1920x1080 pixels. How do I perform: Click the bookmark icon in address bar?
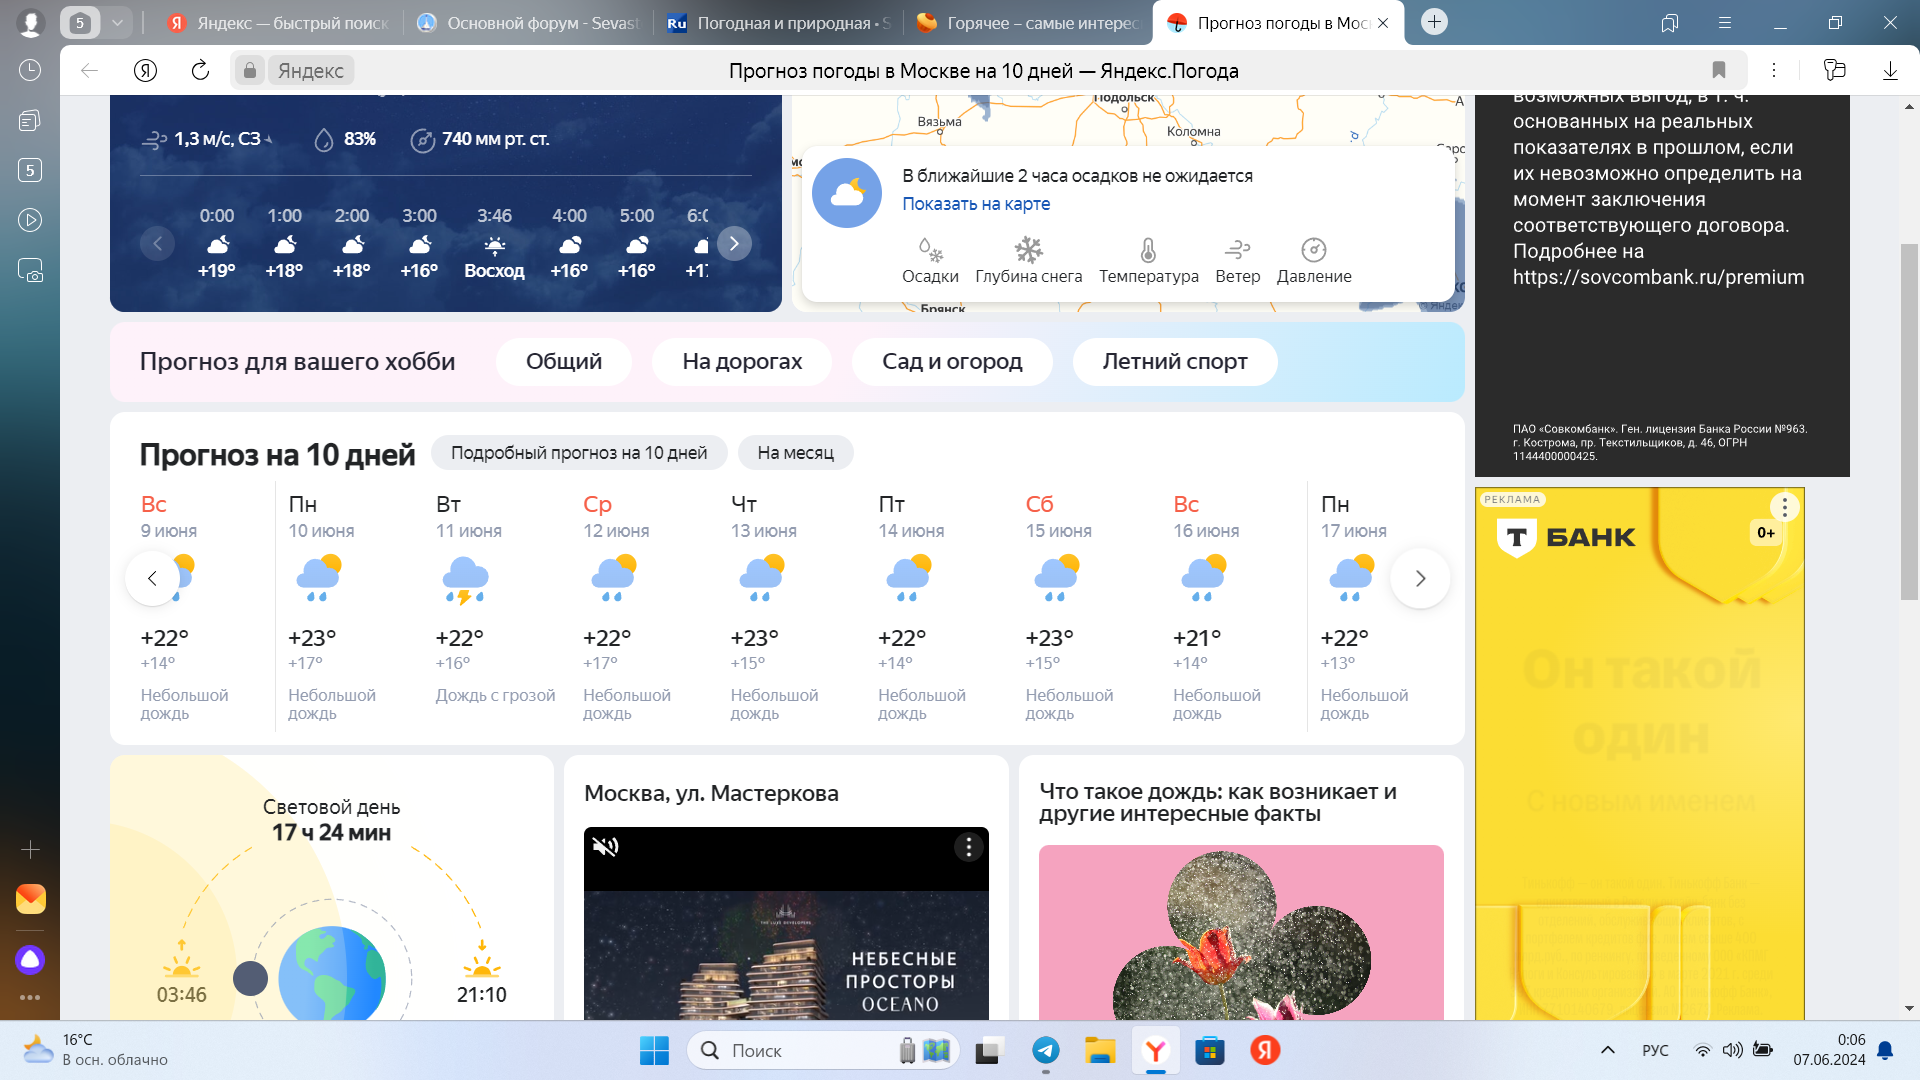tap(1718, 70)
